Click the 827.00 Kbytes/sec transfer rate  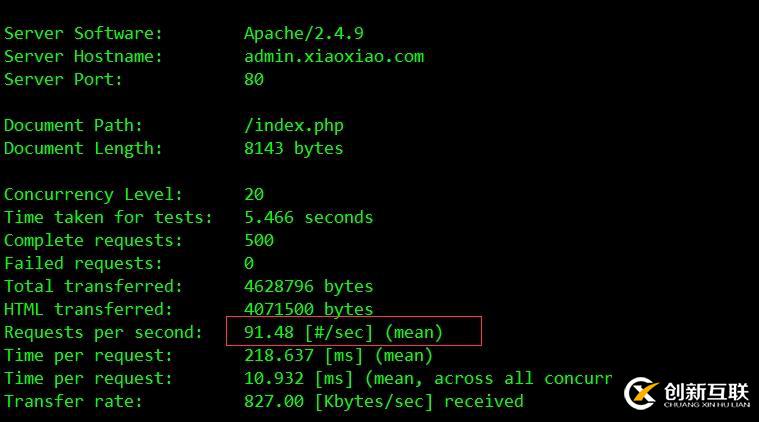[x=383, y=401]
